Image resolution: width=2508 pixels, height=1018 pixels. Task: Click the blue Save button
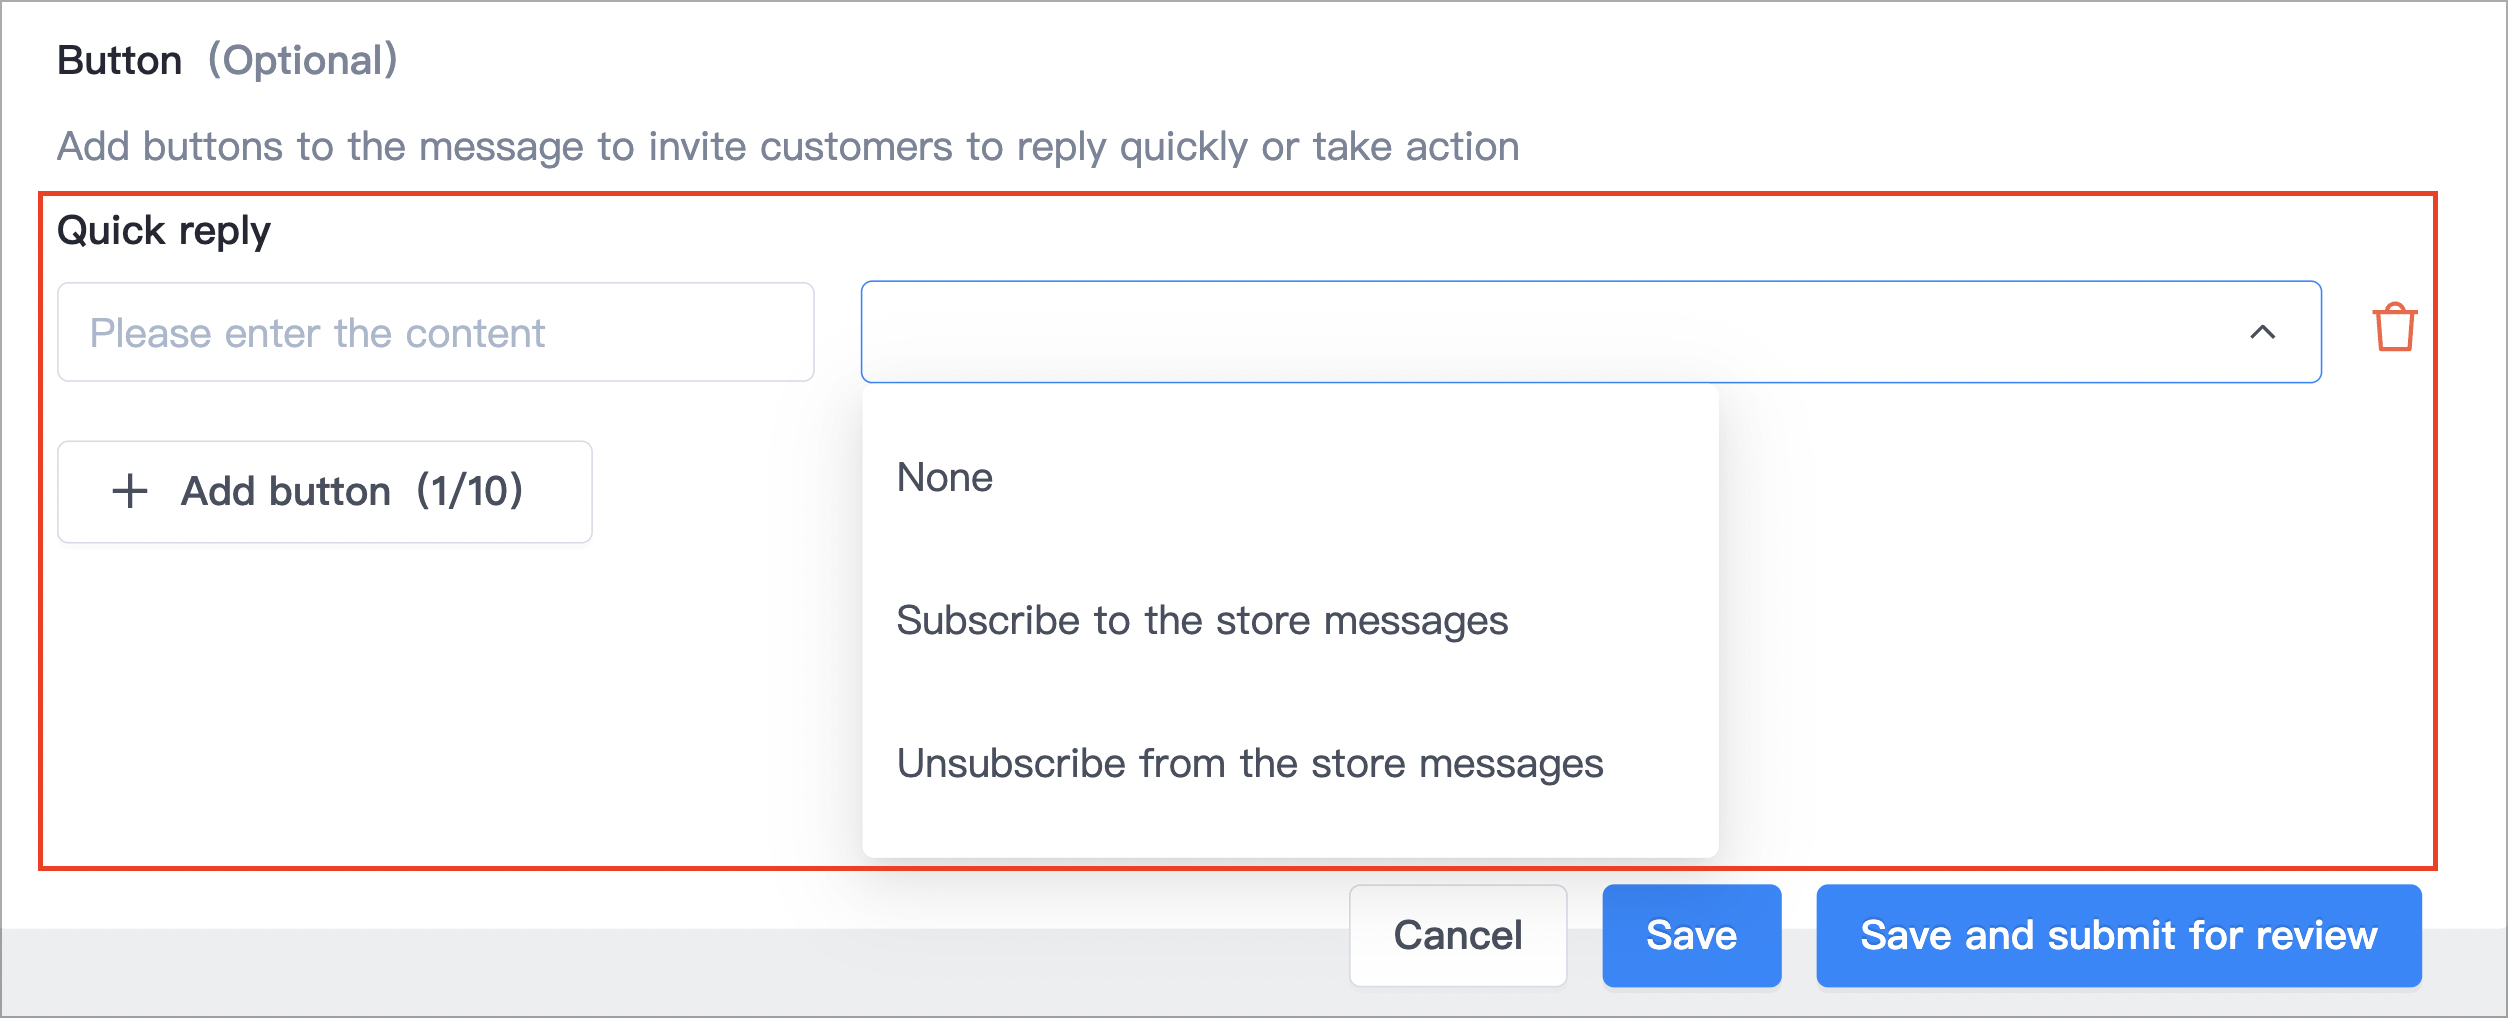tap(1692, 935)
